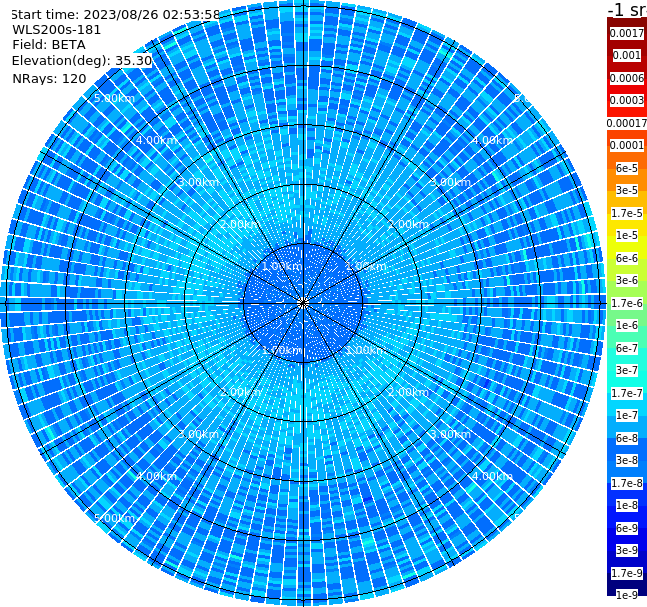This screenshot has height=607, width=647.
Task: Click the northeast 3.00km range ring label
Action: click(450, 182)
